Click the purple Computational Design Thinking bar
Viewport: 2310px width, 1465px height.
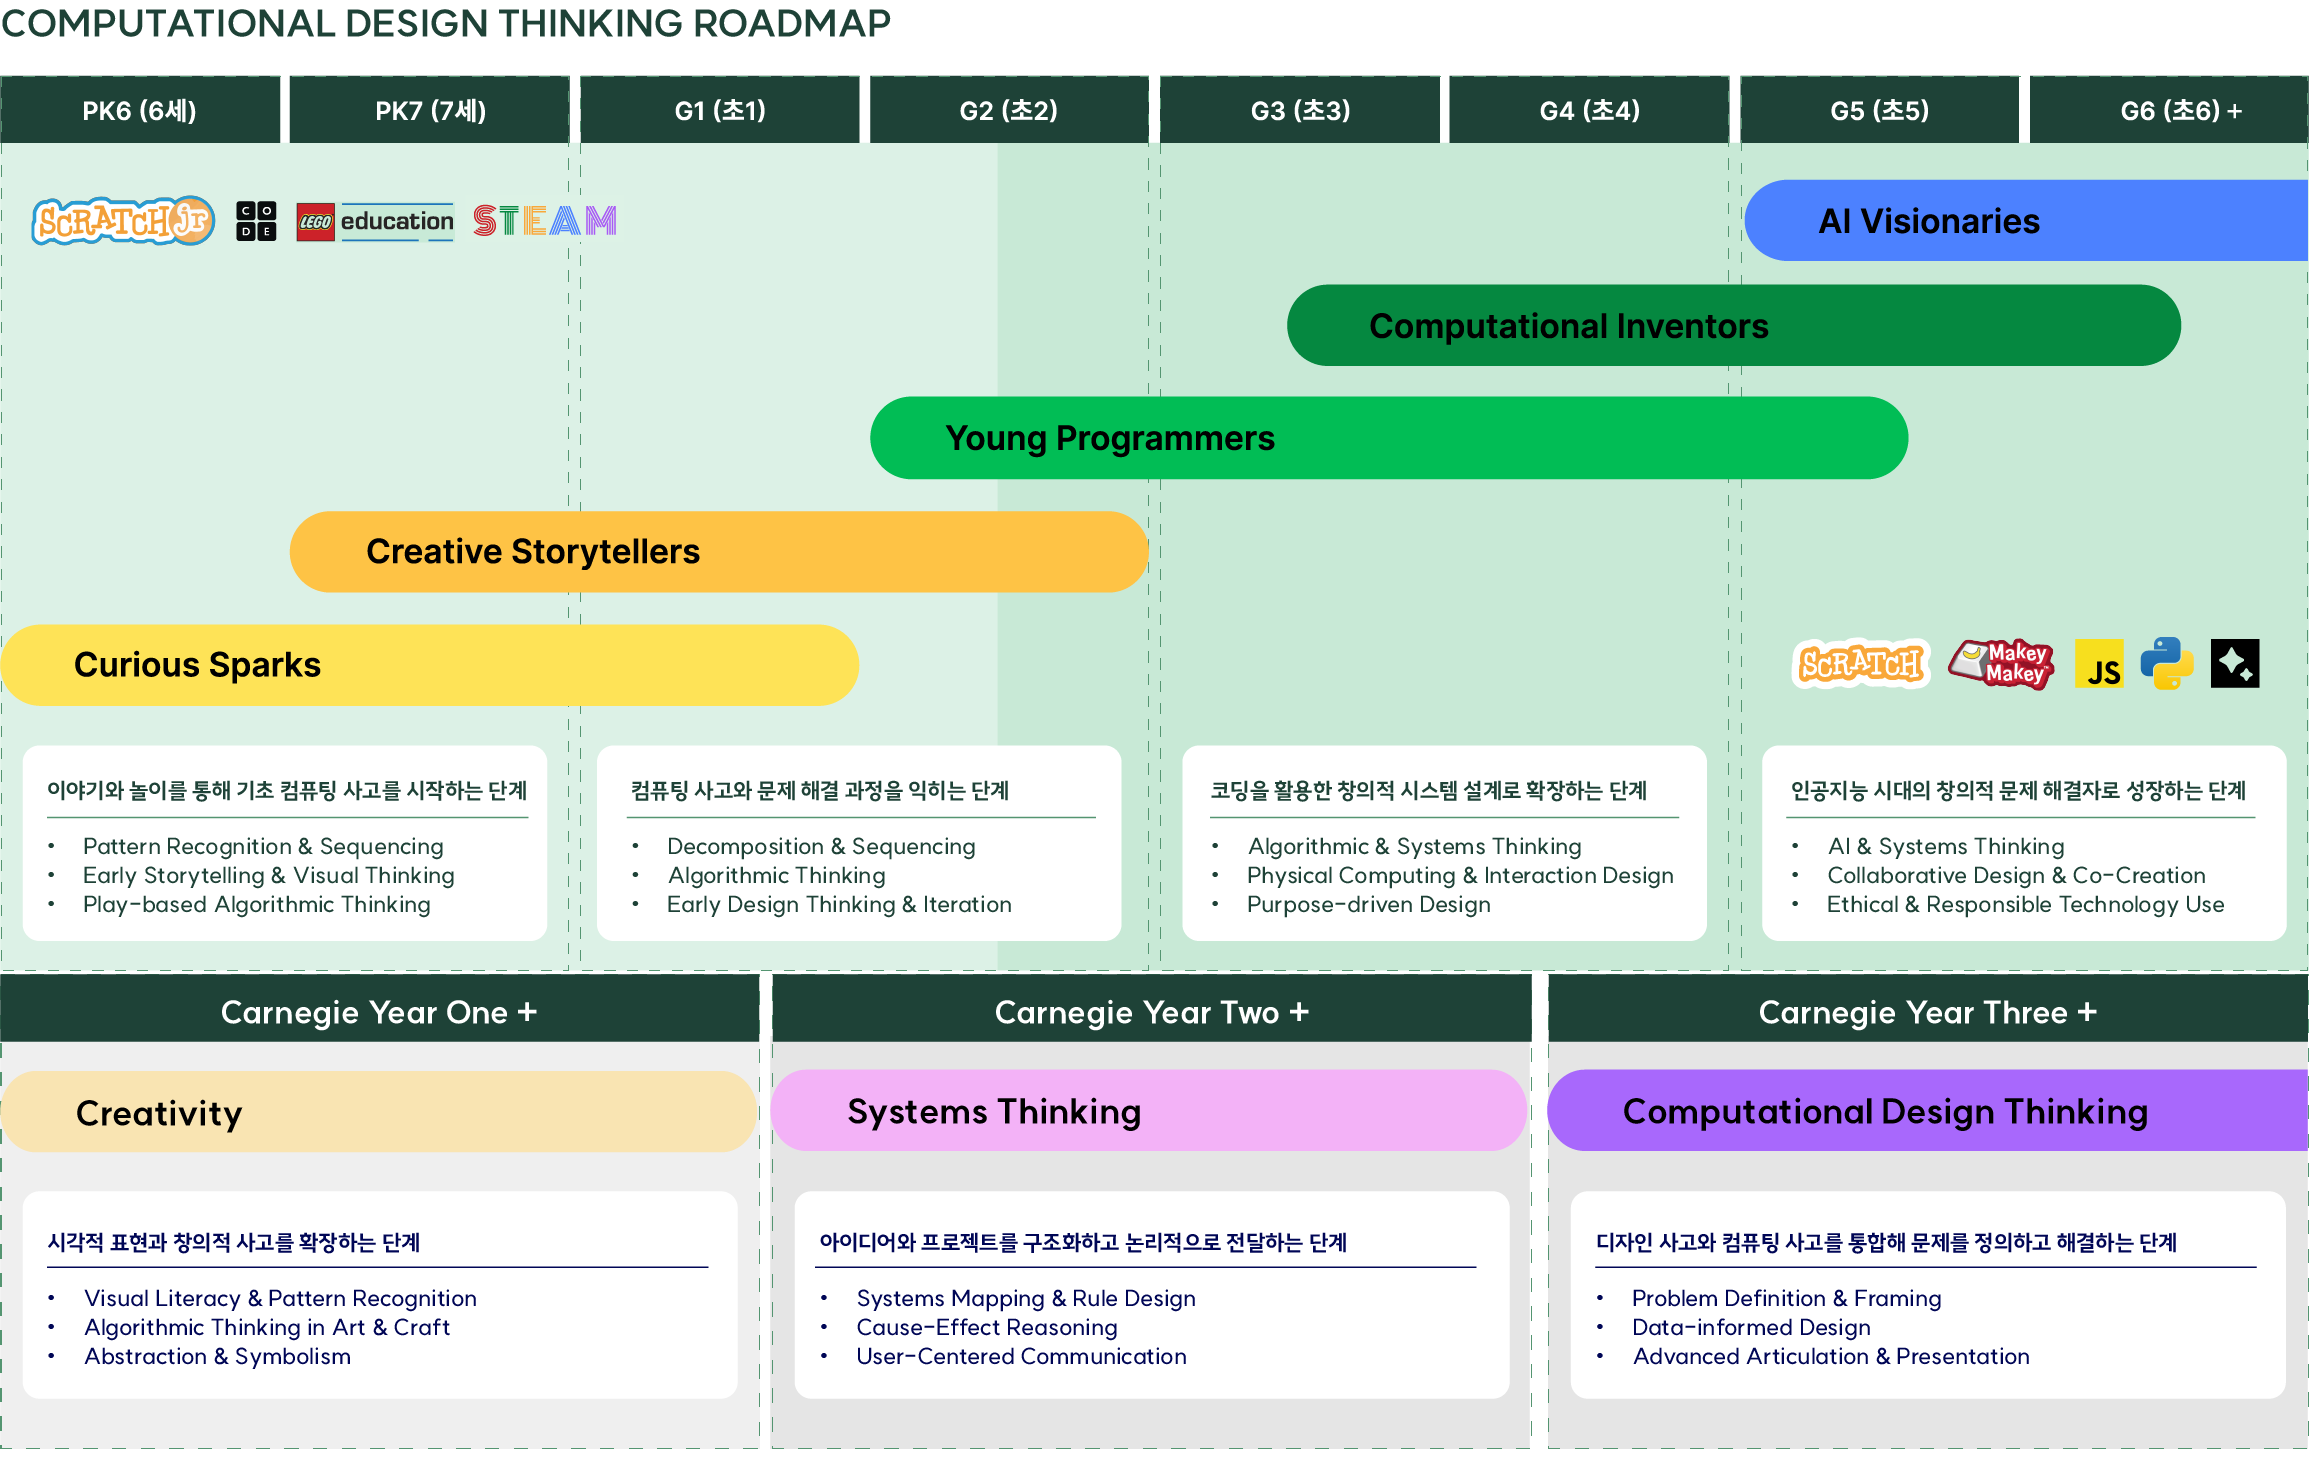pyautogui.click(x=1927, y=1111)
